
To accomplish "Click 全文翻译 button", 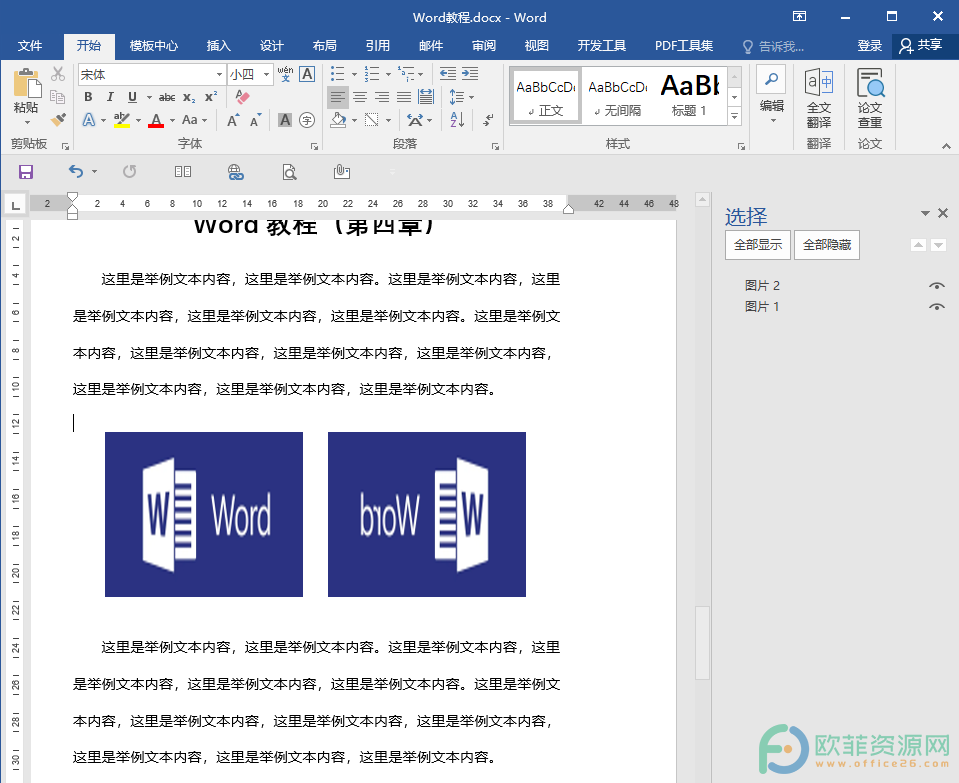I will (818, 98).
